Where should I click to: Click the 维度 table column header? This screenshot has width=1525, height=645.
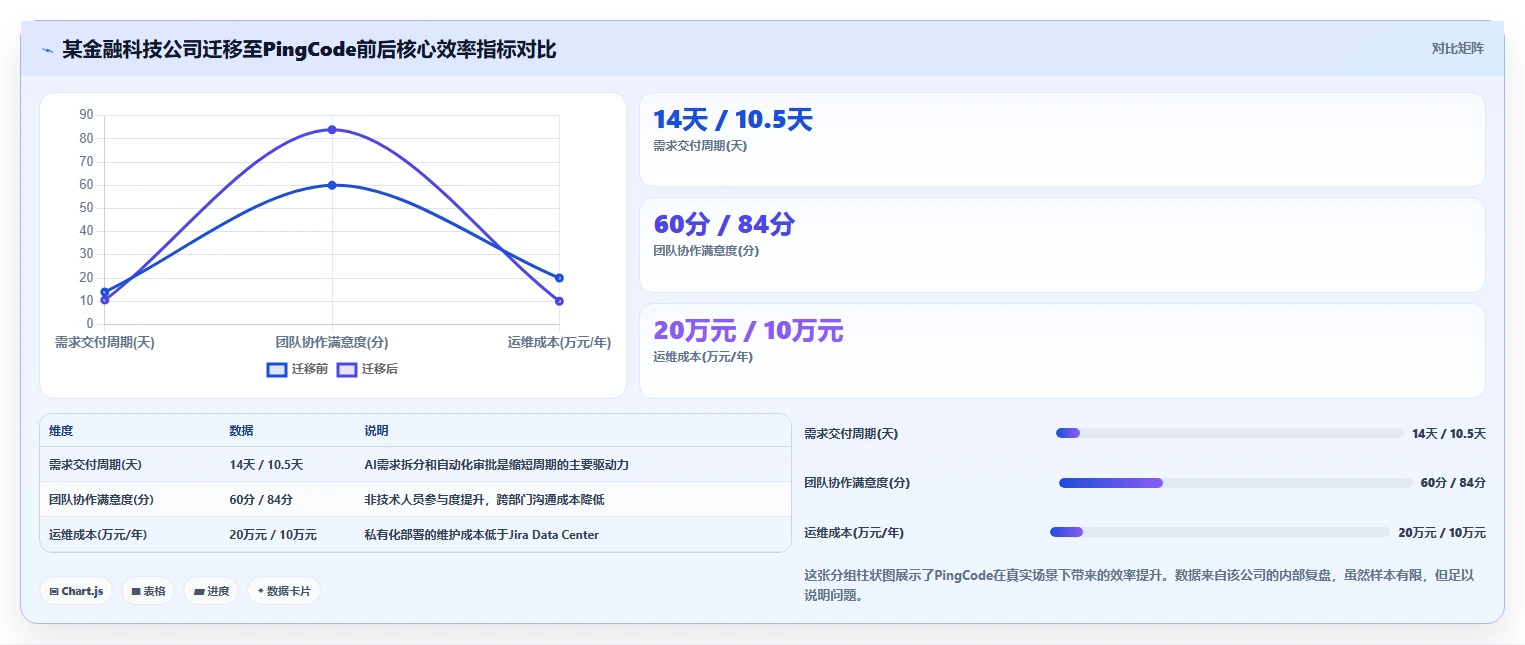pyautogui.click(x=130, y=431)
